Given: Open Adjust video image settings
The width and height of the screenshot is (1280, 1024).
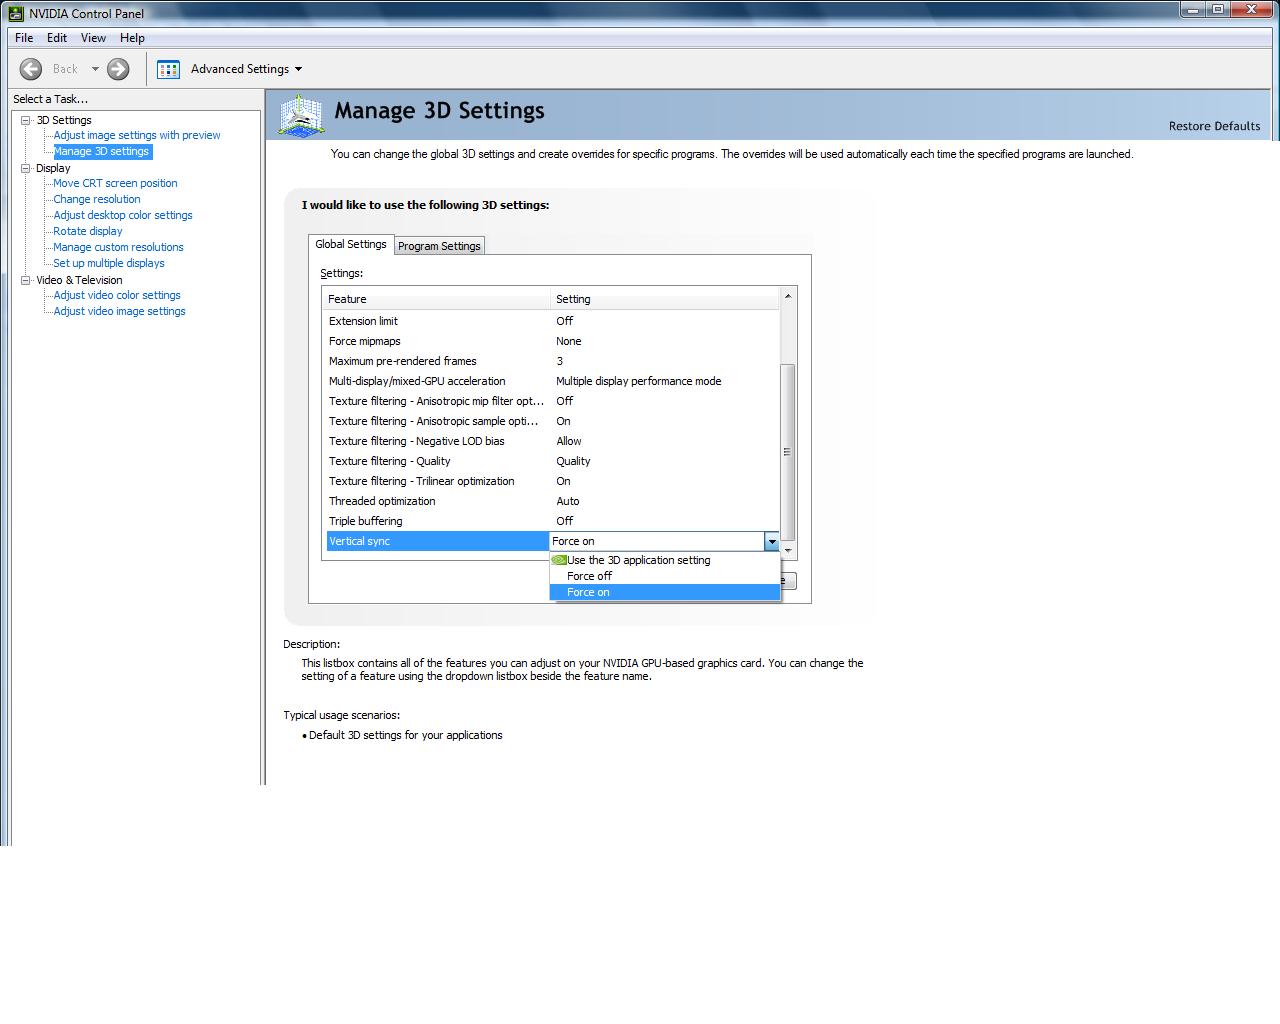Looking at the screenshot, I should point(119,311).
